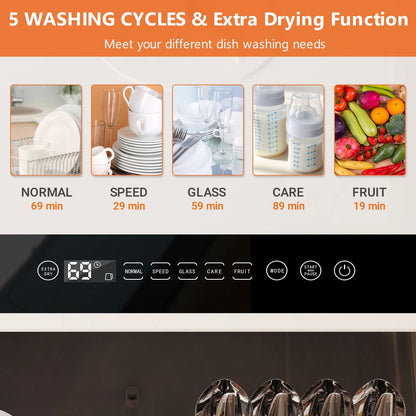The height and width of the screenshot is (416, 416).
Task: Click the NORMAL 69 min label
Action: click(47, 199)
